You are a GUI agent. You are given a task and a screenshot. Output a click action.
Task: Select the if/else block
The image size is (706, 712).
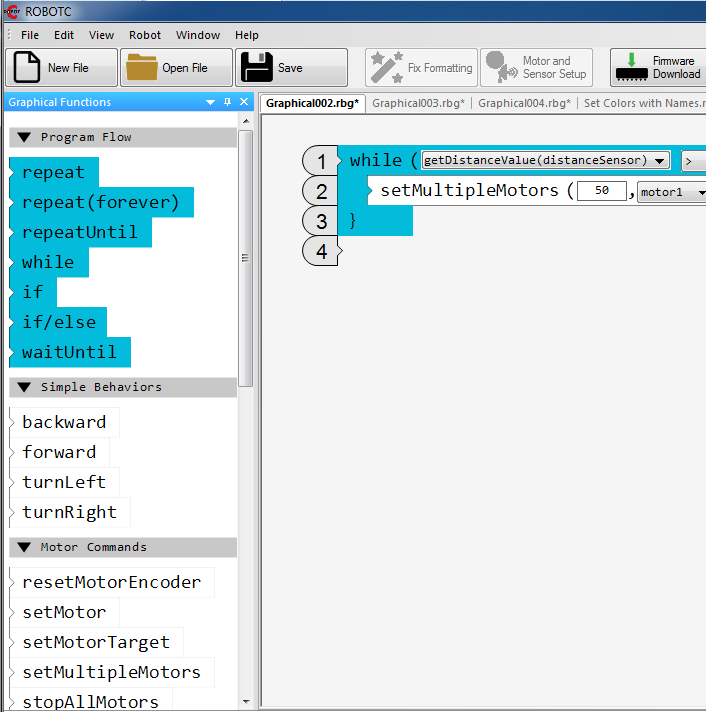click(x=58, y=322)
